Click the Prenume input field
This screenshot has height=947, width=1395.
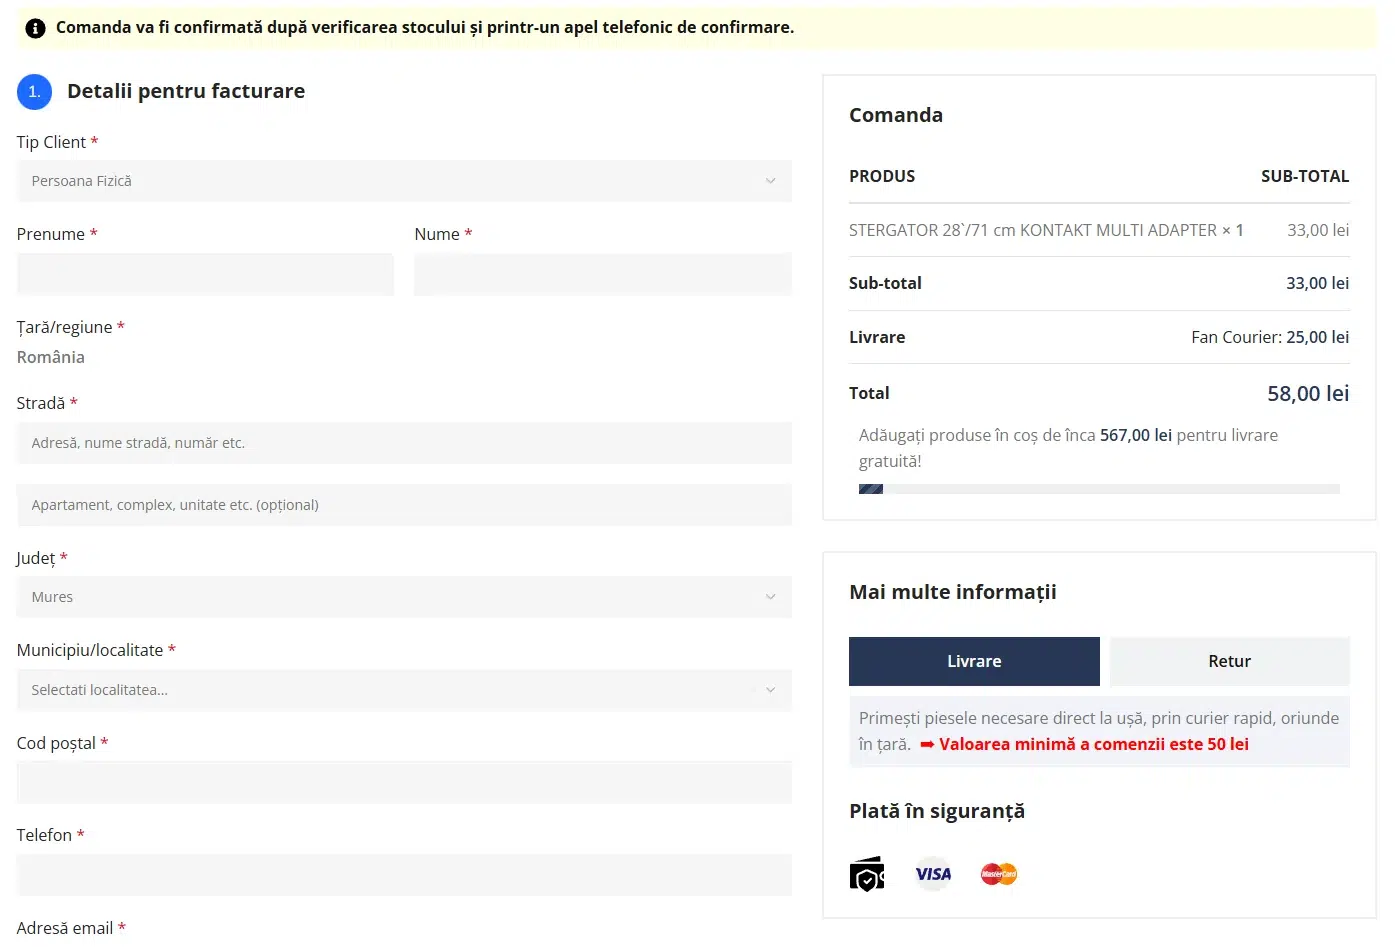coord(205,274)
